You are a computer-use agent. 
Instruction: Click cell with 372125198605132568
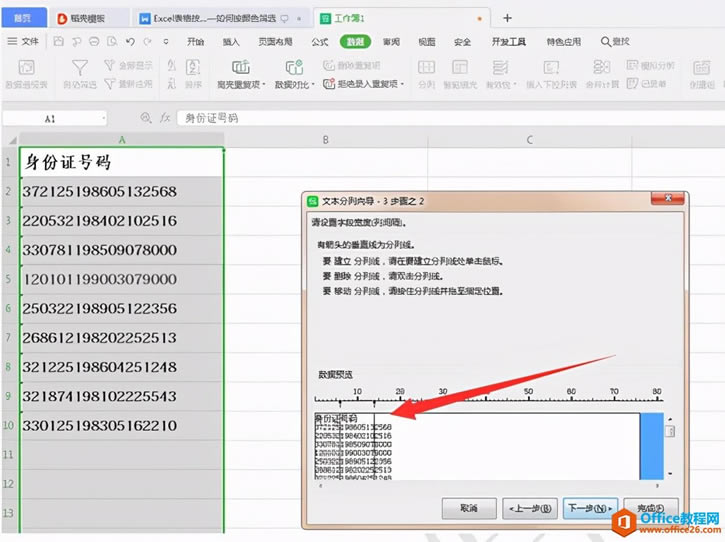[x=122, y=191]
